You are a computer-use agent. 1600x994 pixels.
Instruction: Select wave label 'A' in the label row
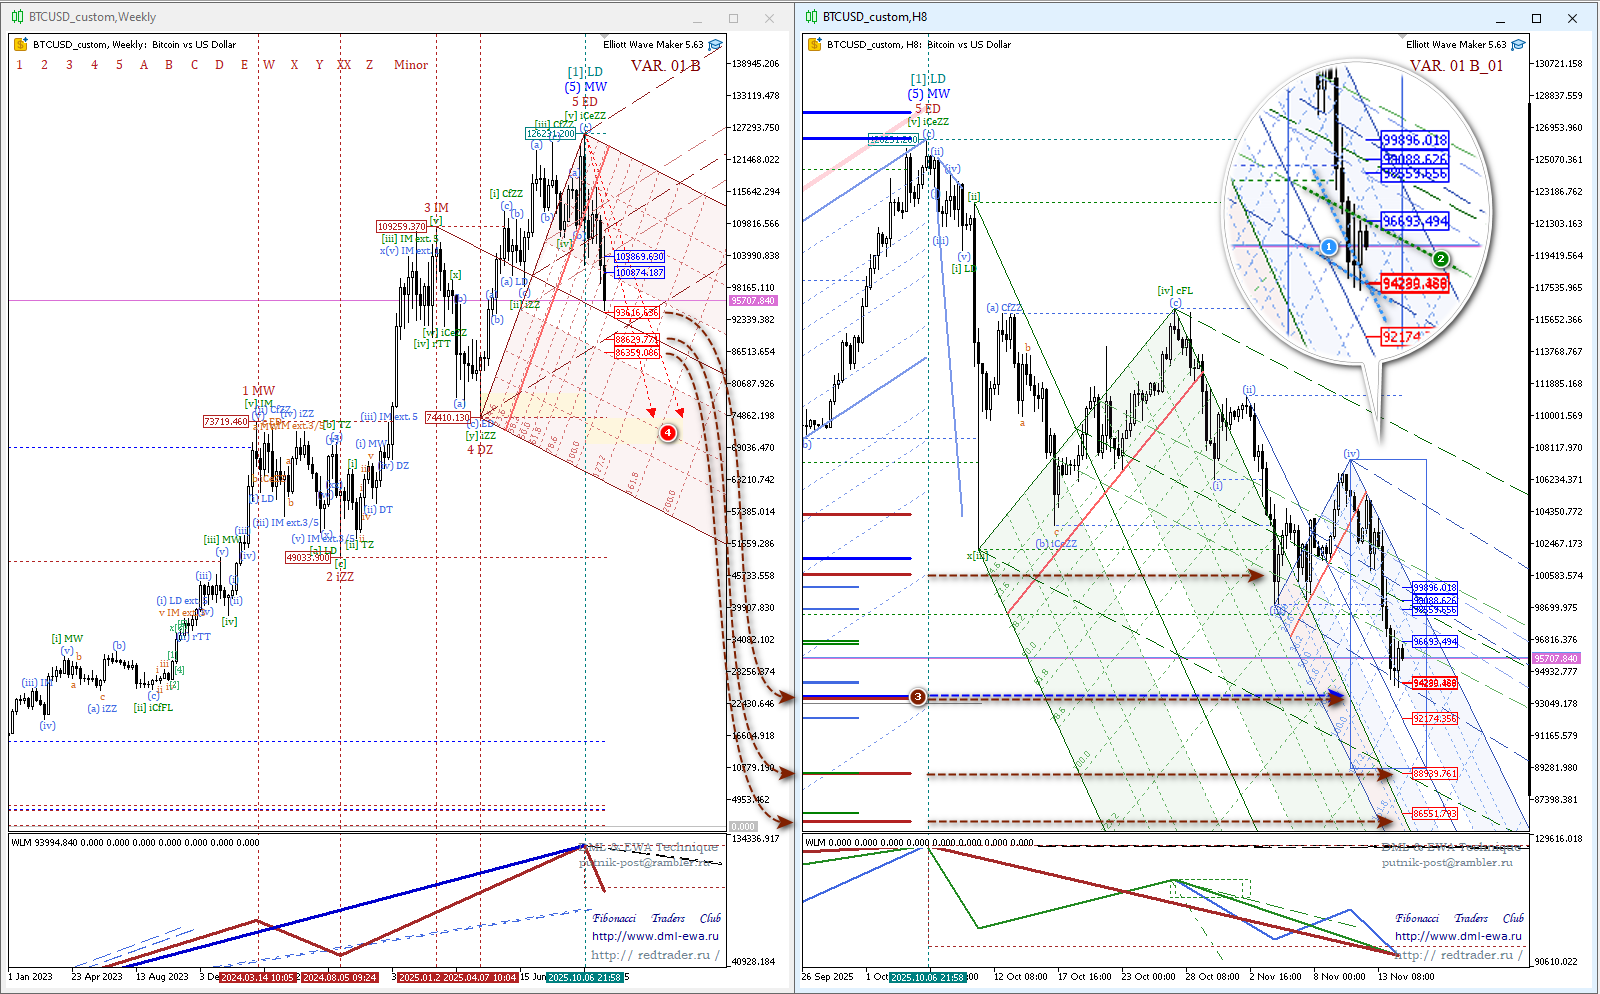pyautogui.click(x=144, y=65)
